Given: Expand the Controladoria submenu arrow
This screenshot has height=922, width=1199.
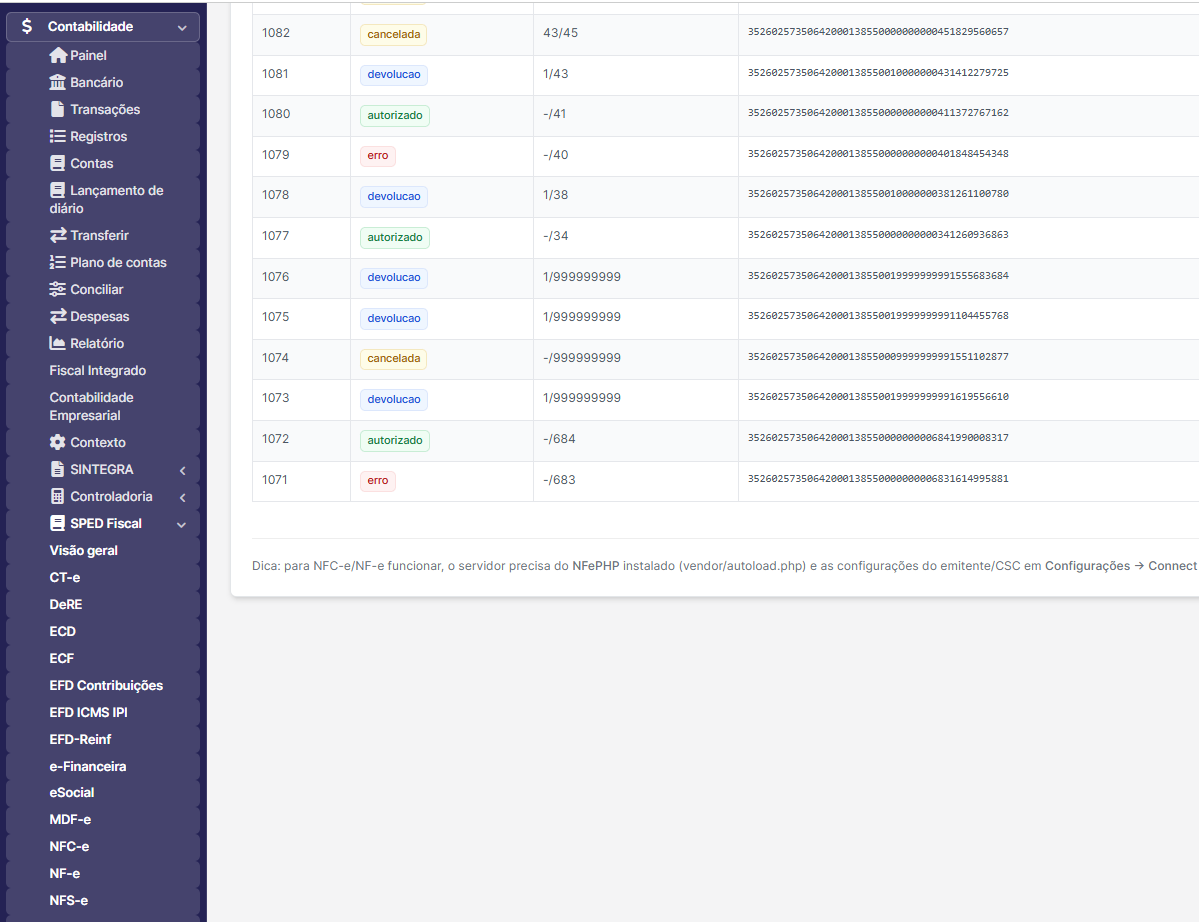Looking at the screenshot, I should 182,497.
